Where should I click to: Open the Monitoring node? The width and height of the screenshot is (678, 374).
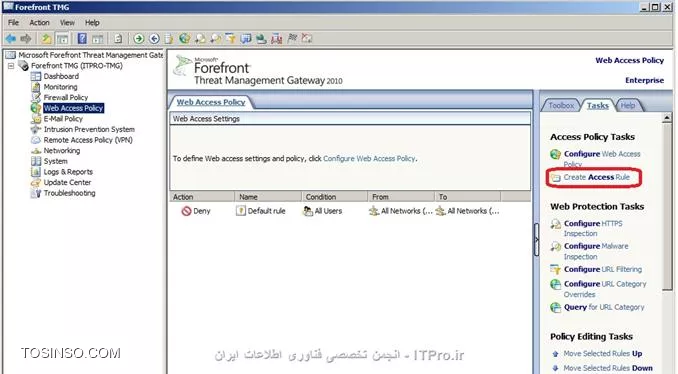pos(60,87)
